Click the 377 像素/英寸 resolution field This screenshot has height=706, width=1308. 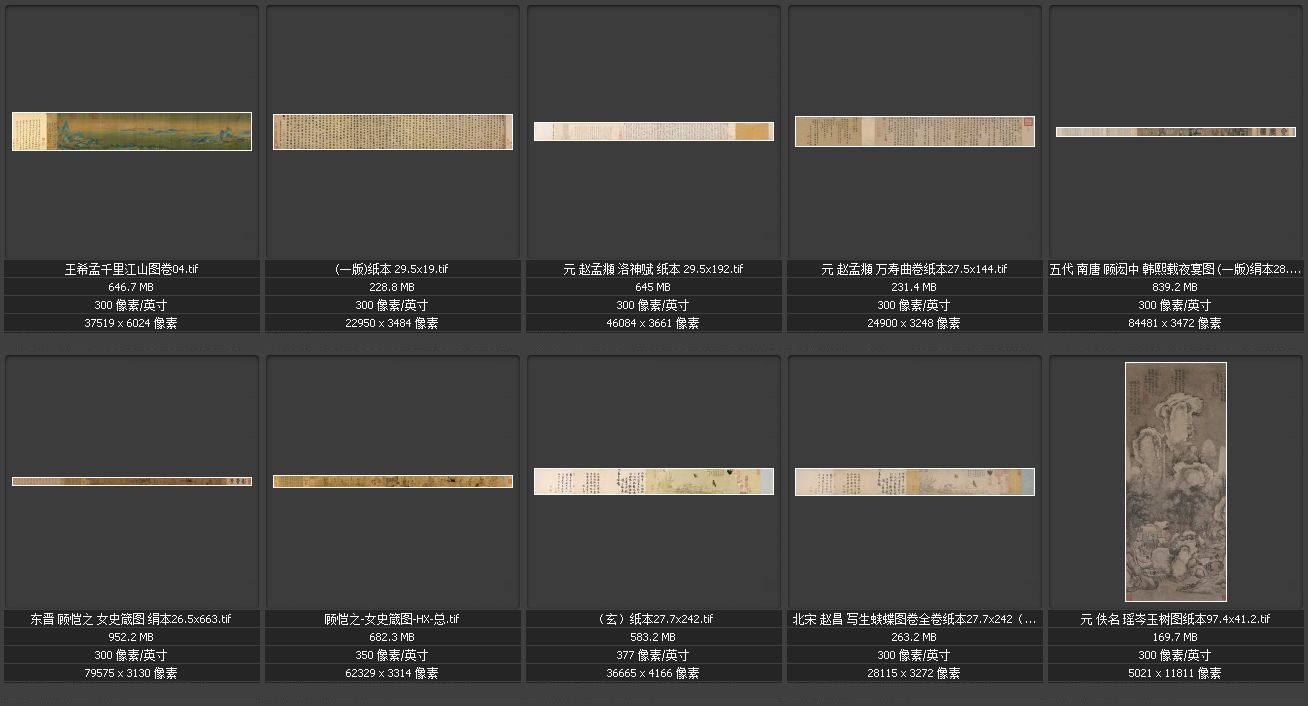(x=653, y=655)
